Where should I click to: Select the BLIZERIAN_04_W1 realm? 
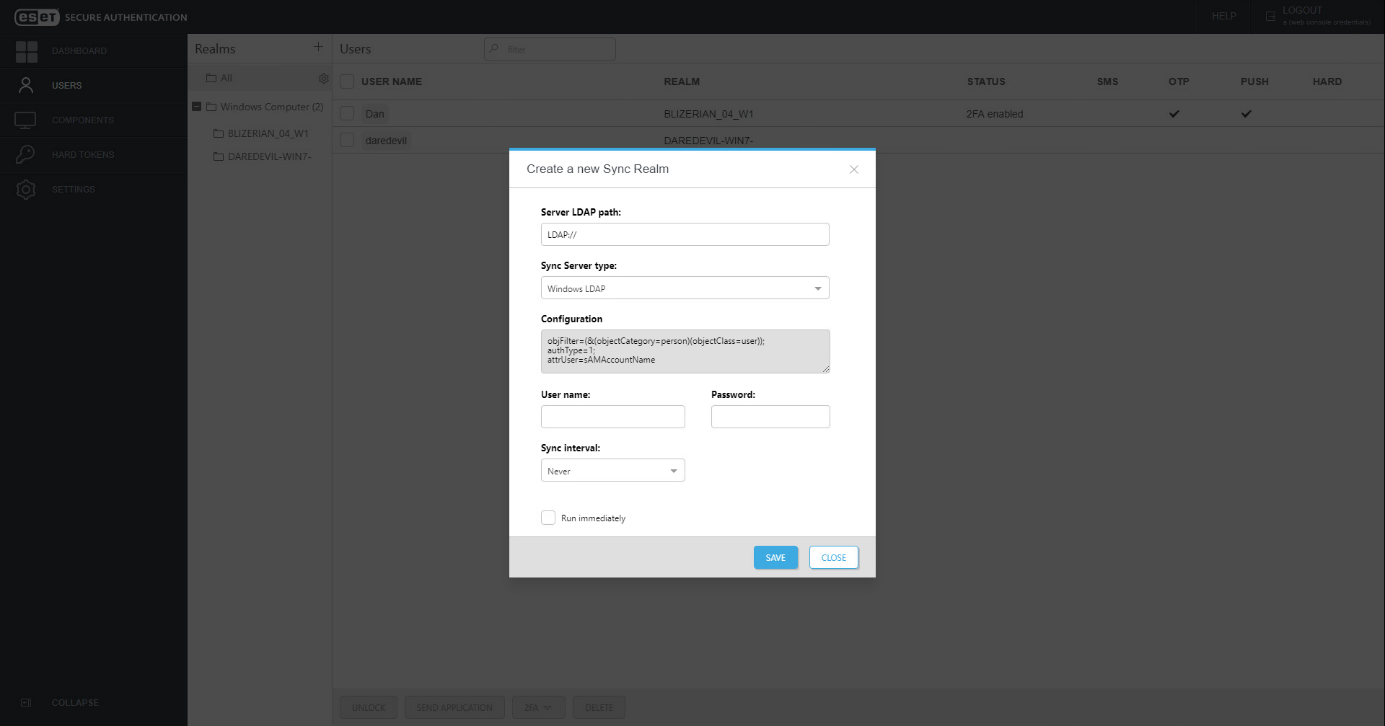[x=268, y=133]
